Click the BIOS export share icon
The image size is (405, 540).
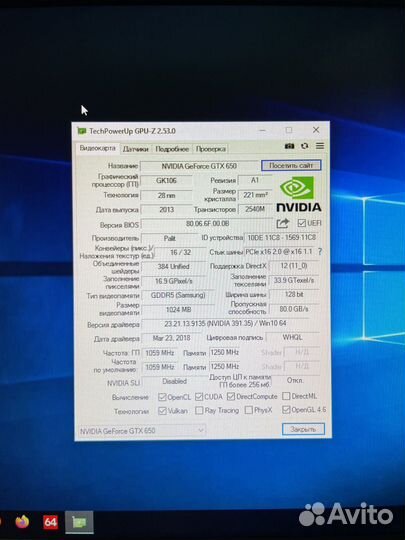282,224
